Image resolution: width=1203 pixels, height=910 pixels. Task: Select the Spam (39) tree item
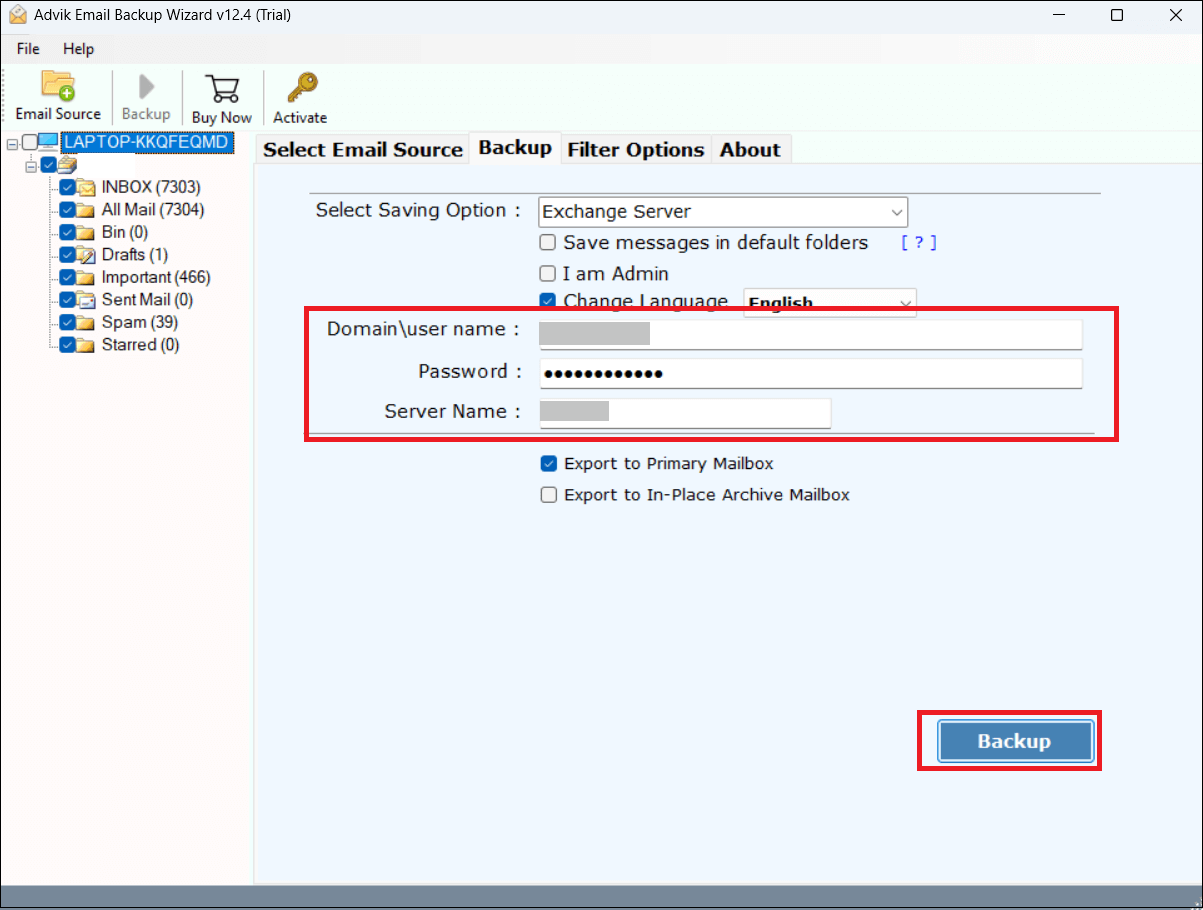click(140, 322)
